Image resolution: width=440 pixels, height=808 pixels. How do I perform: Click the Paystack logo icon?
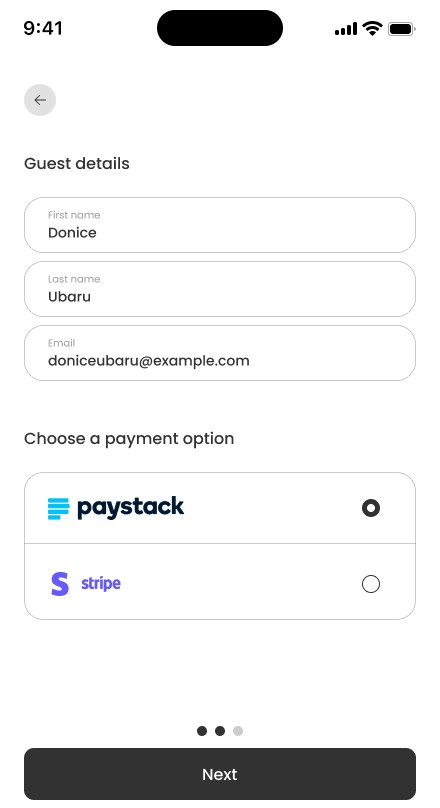pyautogui.click(x=58, y=509)
